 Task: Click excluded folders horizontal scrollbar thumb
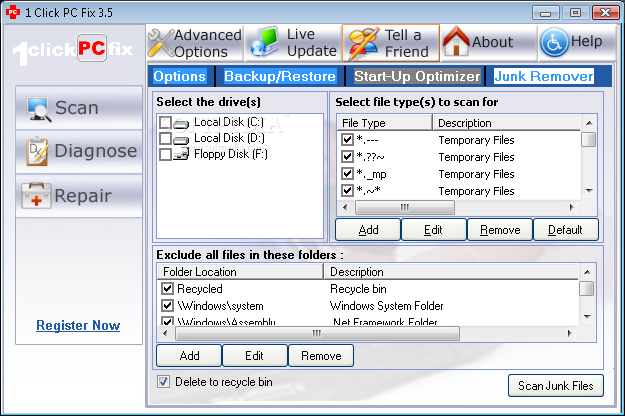(317, 333)
